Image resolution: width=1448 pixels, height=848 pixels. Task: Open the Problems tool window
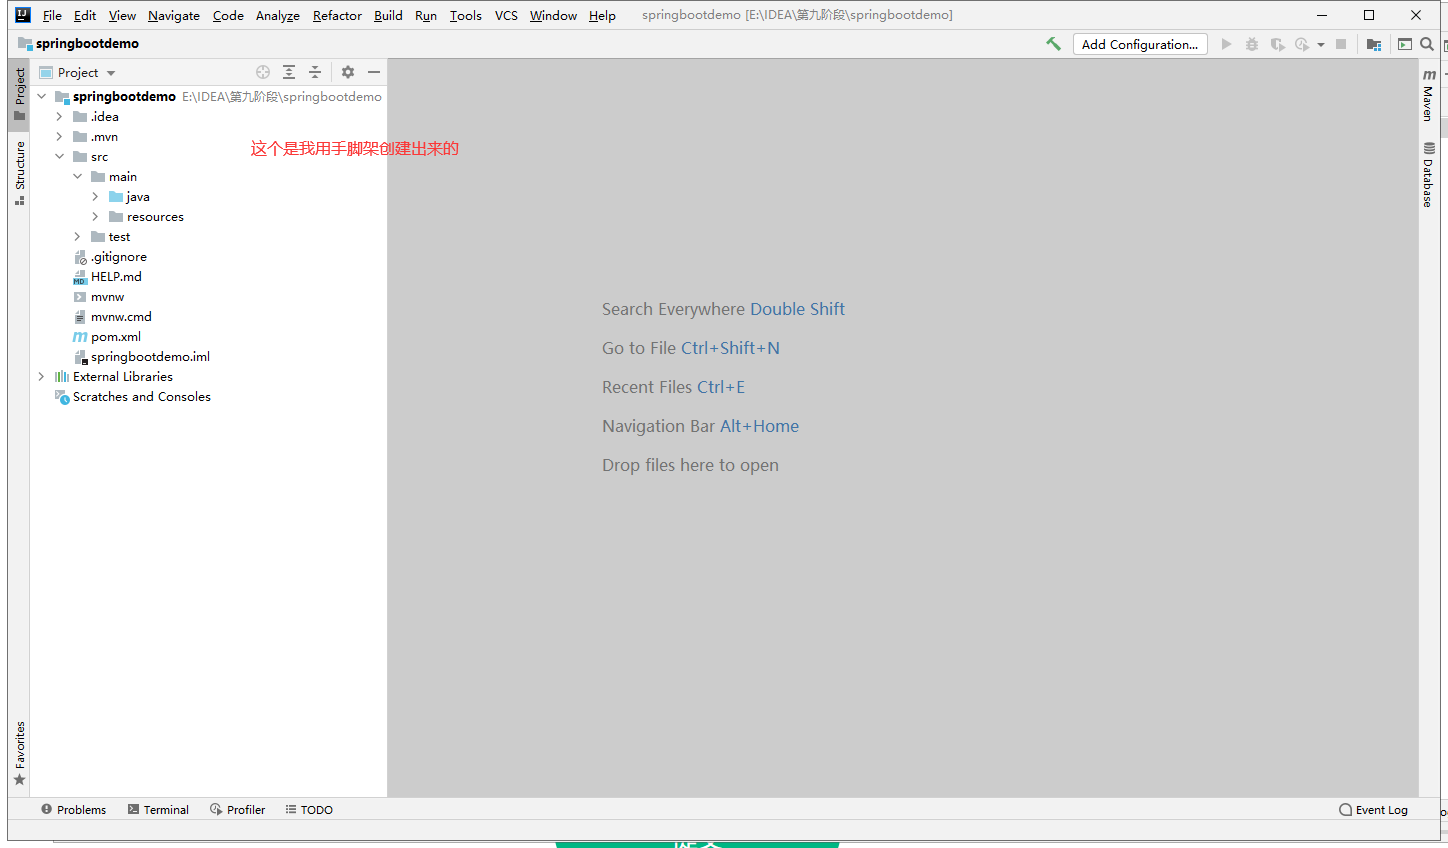click(x=74, y=810)
